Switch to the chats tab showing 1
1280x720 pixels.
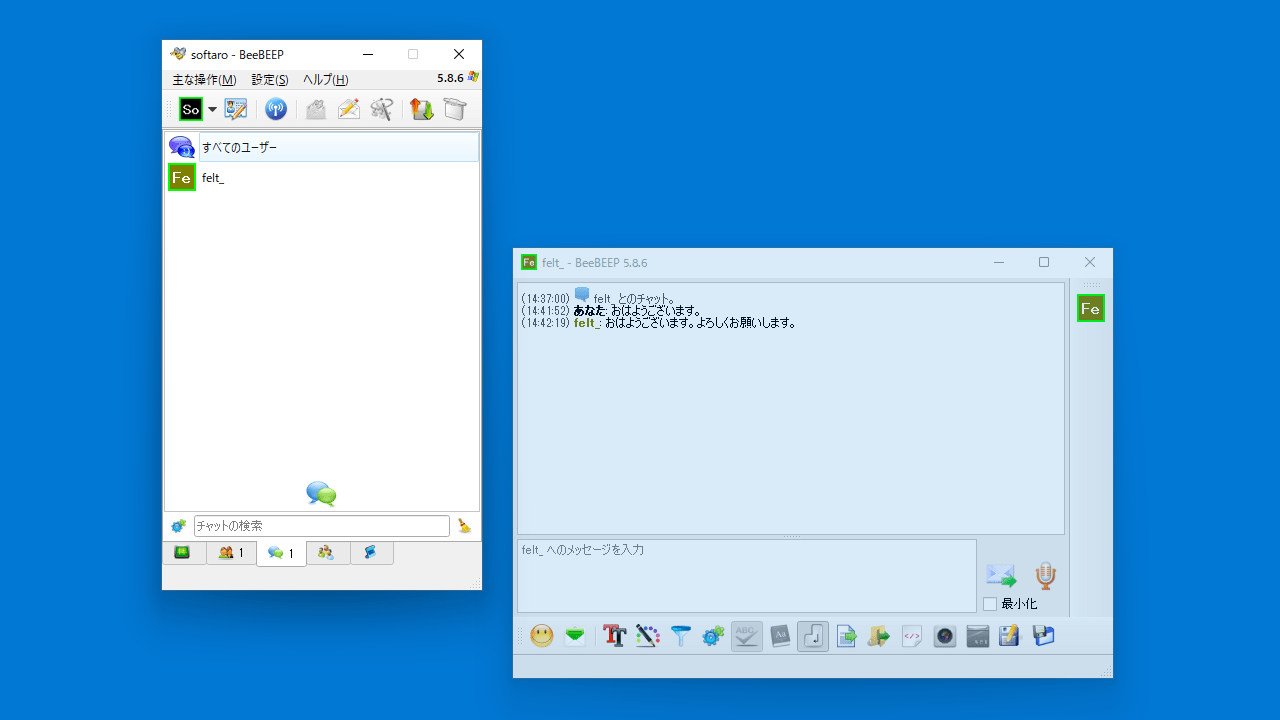tap(281, 554)
